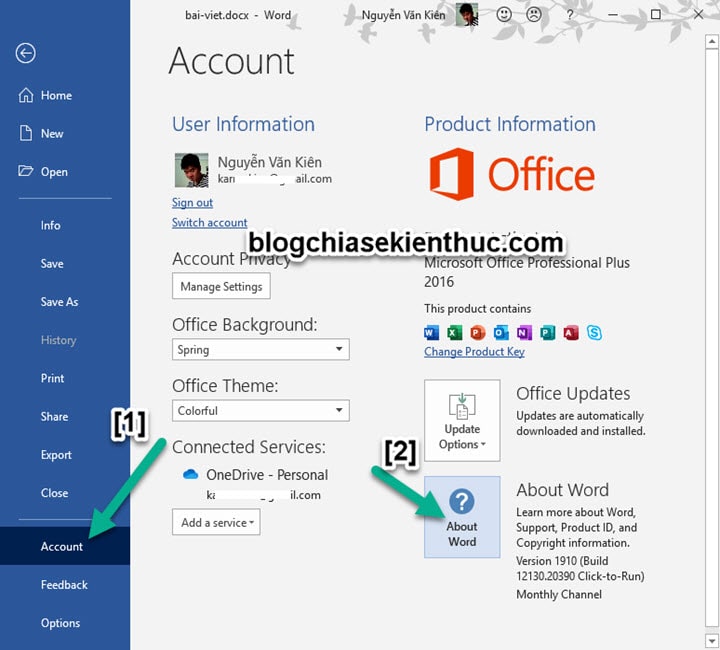The height and width of the screenshot is (650, 720).
Task: Click "OneDrive - Personal" service text
Action: (x=267, y=475)
